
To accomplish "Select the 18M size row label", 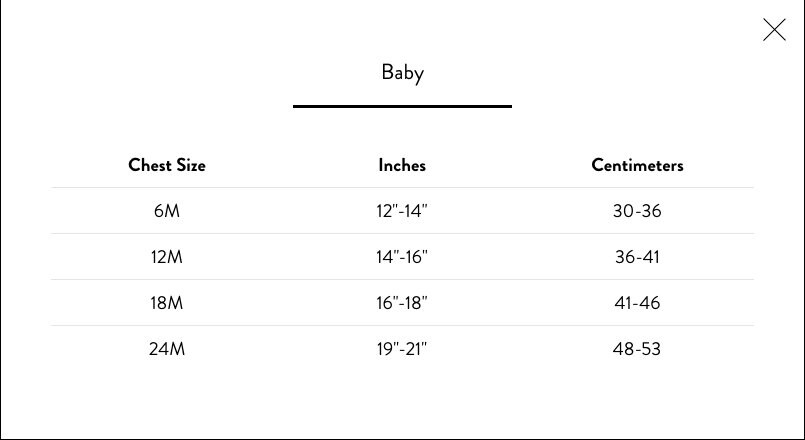I will point(167,303).
